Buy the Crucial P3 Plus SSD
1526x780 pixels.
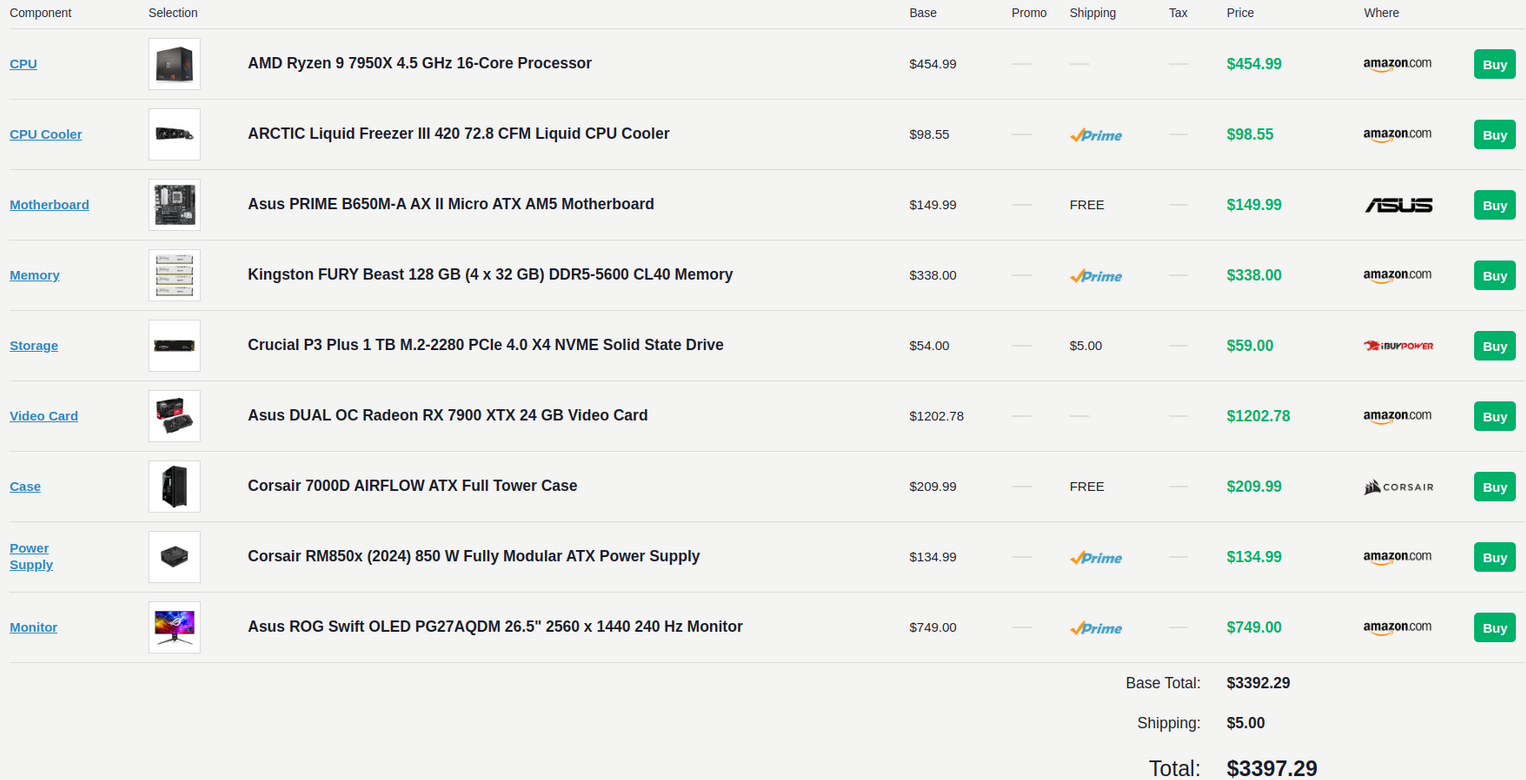[1494, 346]
